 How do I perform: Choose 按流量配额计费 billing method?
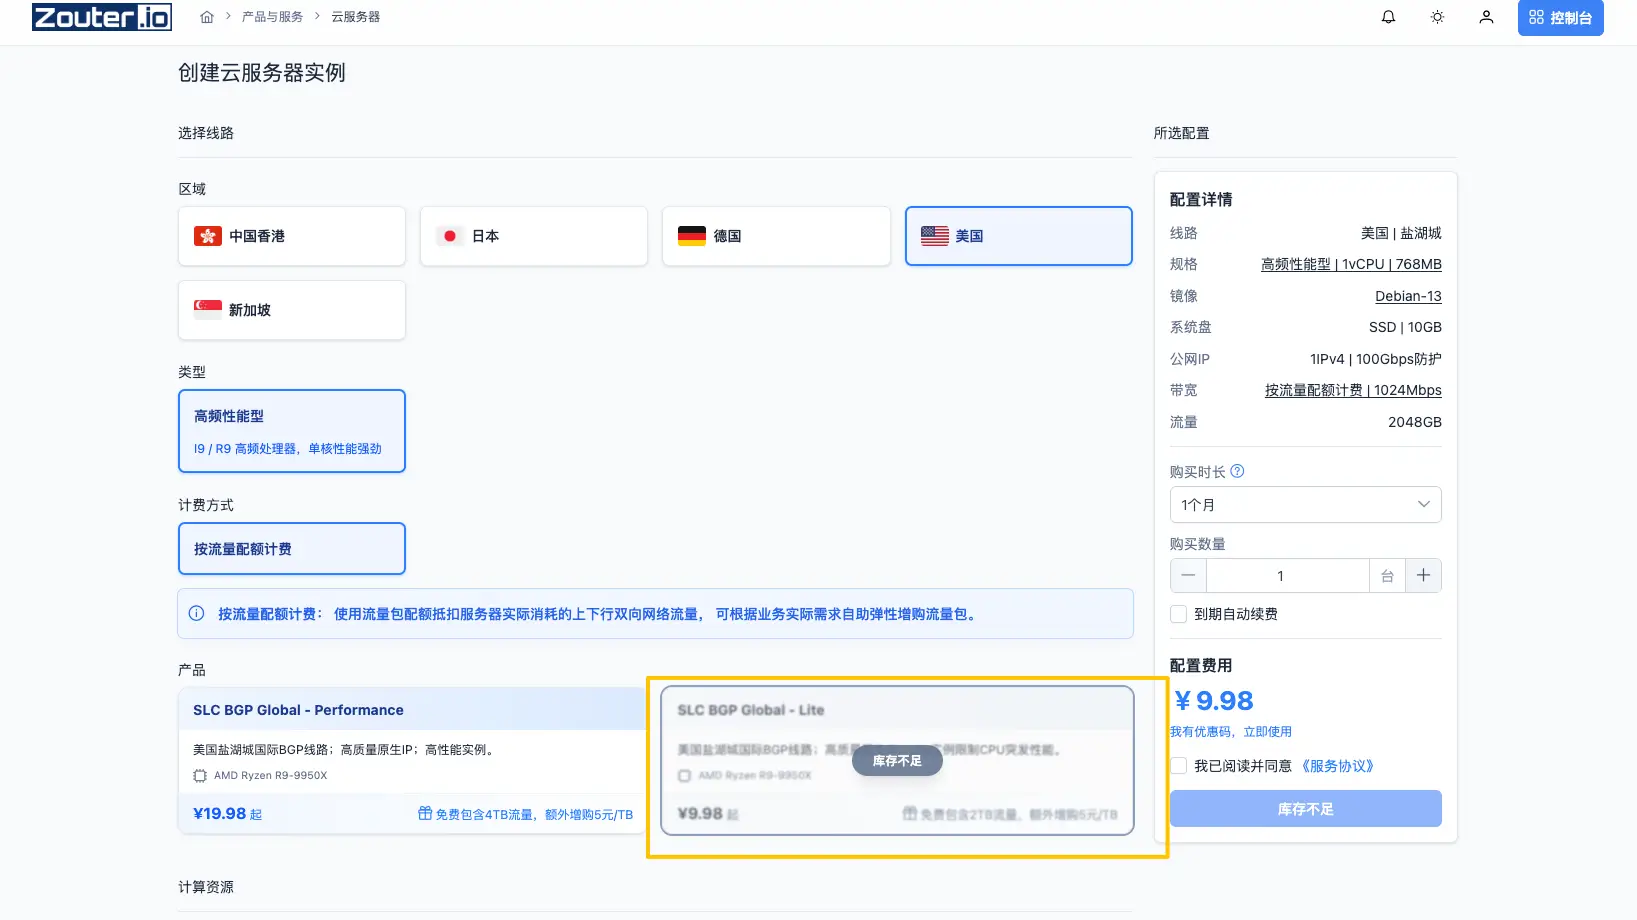pyautogui.click(x=292, y=549)
